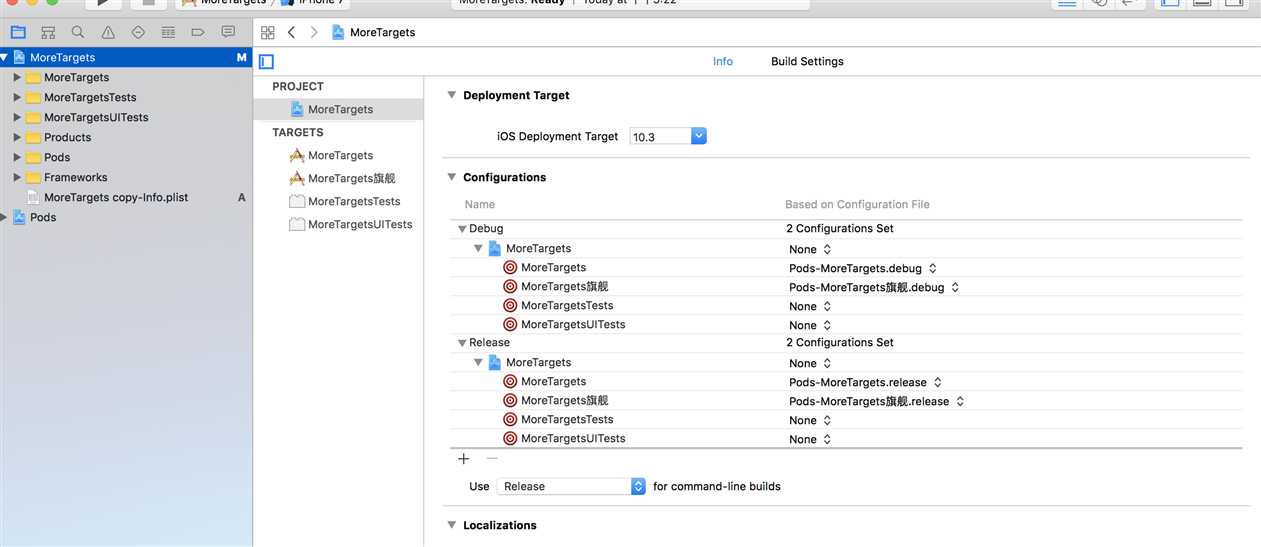Open the Pods-MoreTargets.debug configuration popup
Image resolution: width=1261 pixels, height=547 pixels.
coord(862,268)
